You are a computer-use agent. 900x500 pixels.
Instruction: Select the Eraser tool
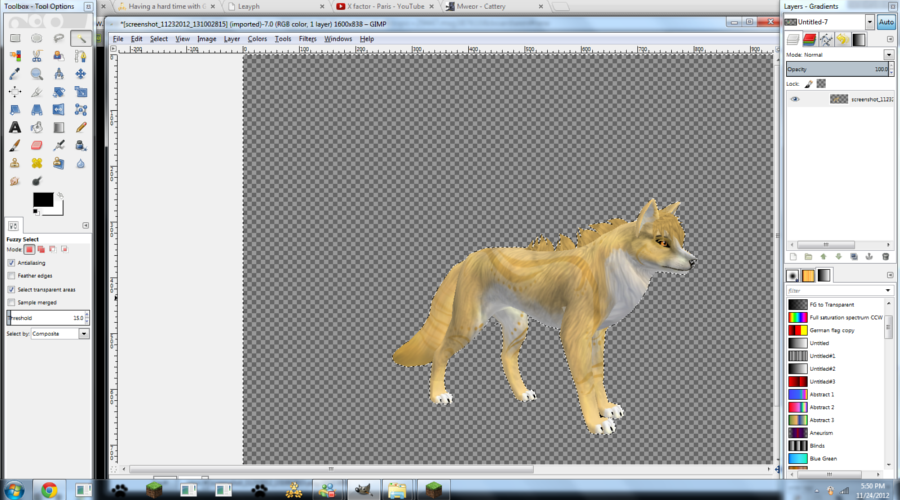point(37,146)
